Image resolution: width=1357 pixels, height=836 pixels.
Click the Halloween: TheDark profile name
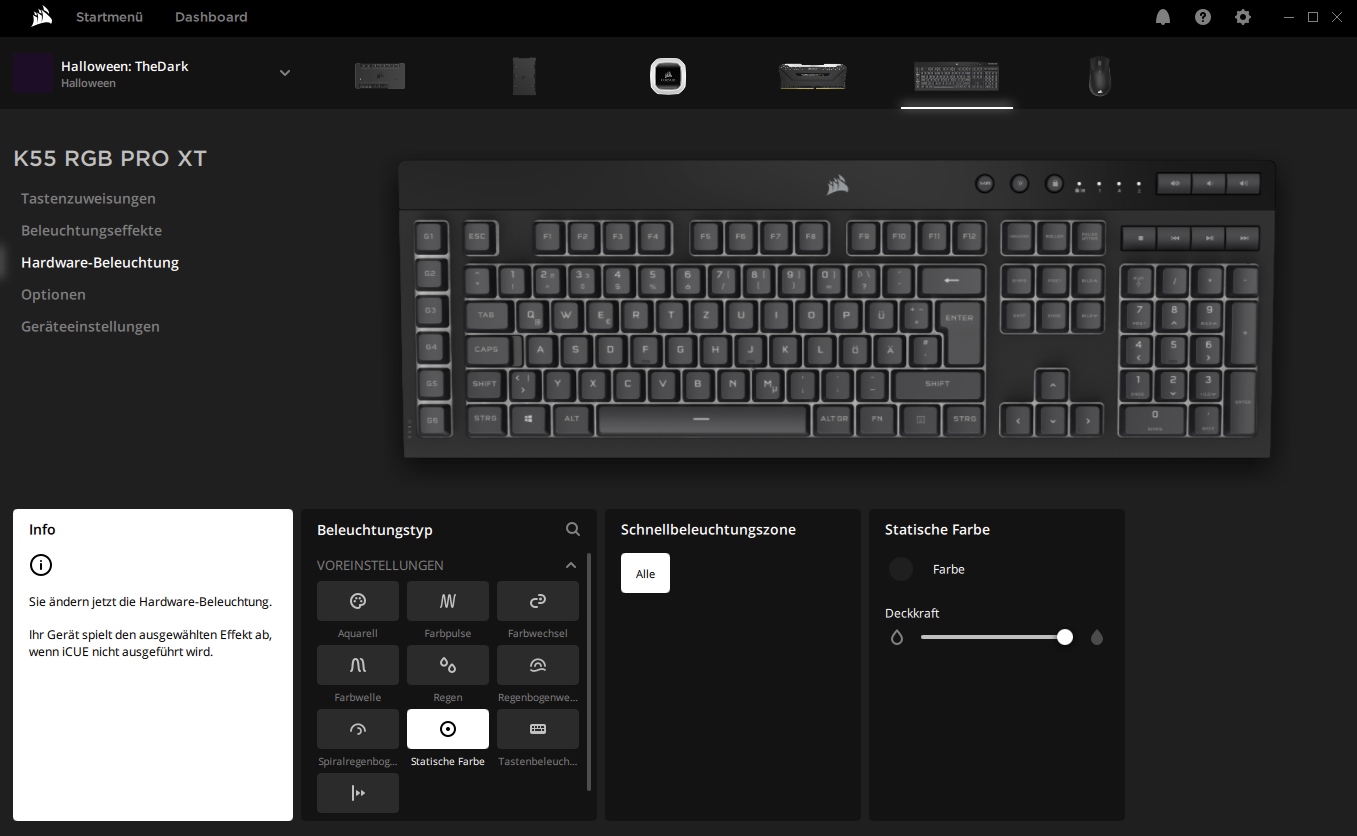tap(125, 66)
